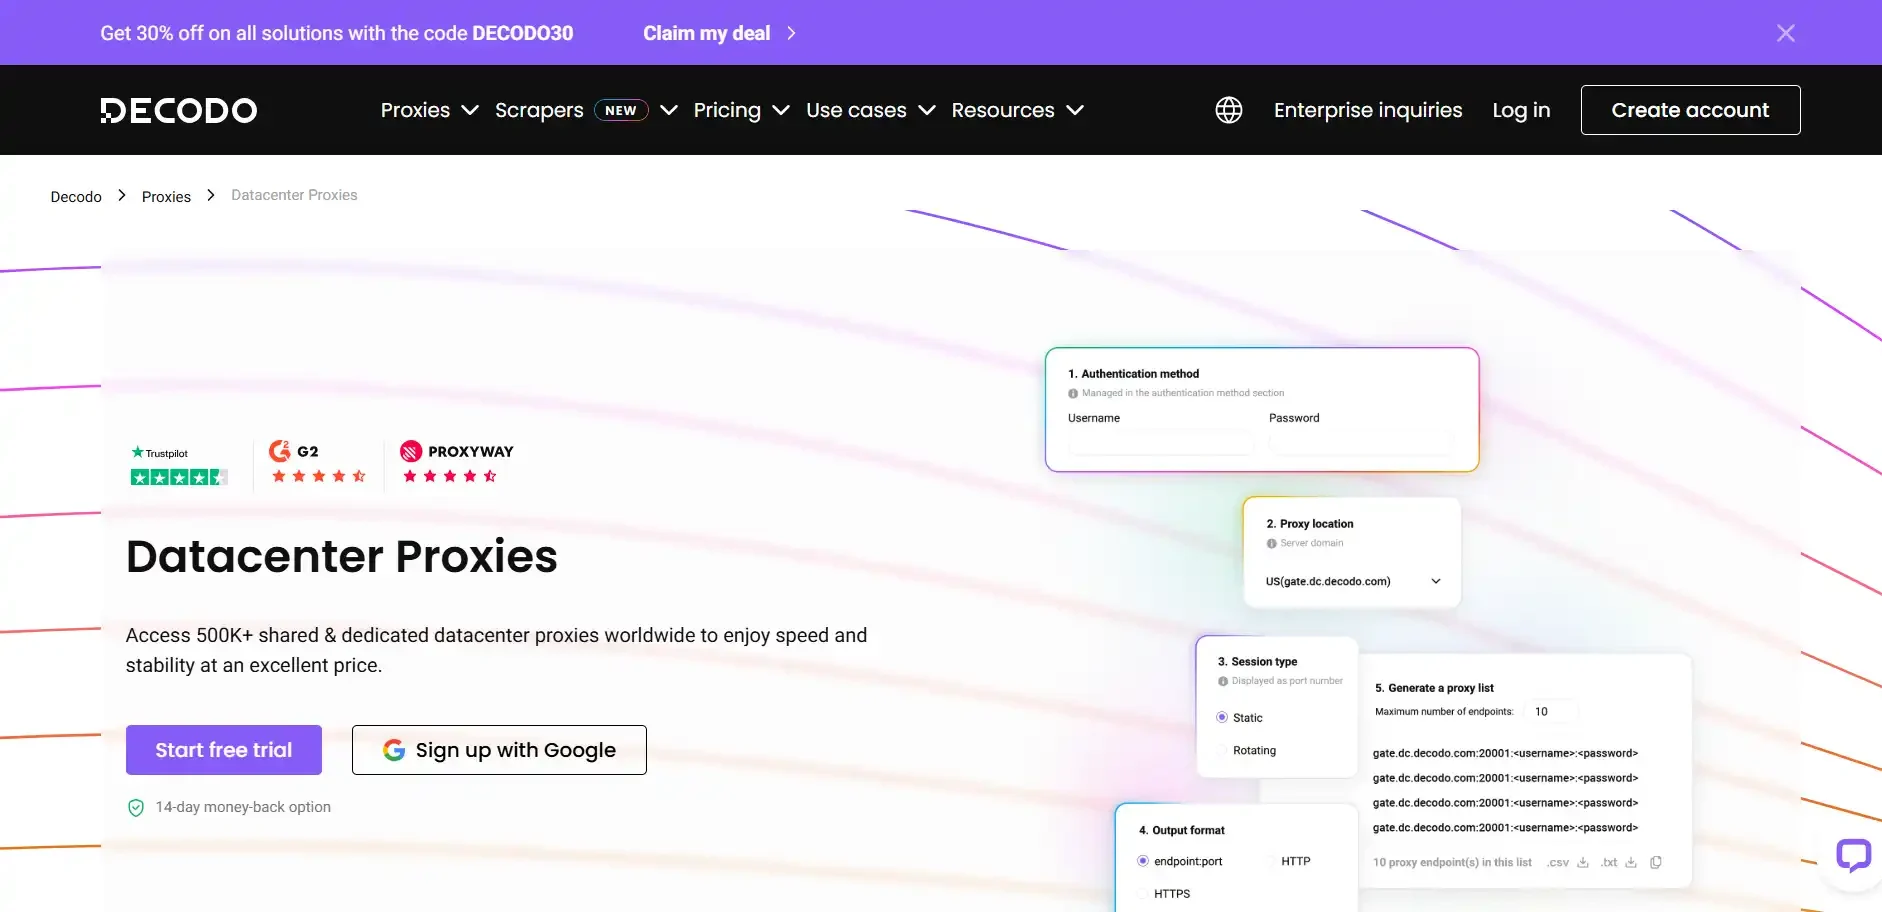Select the Static session type
The width and height of the screenshot is (1882, 912).
click(x=1222, y=717)
